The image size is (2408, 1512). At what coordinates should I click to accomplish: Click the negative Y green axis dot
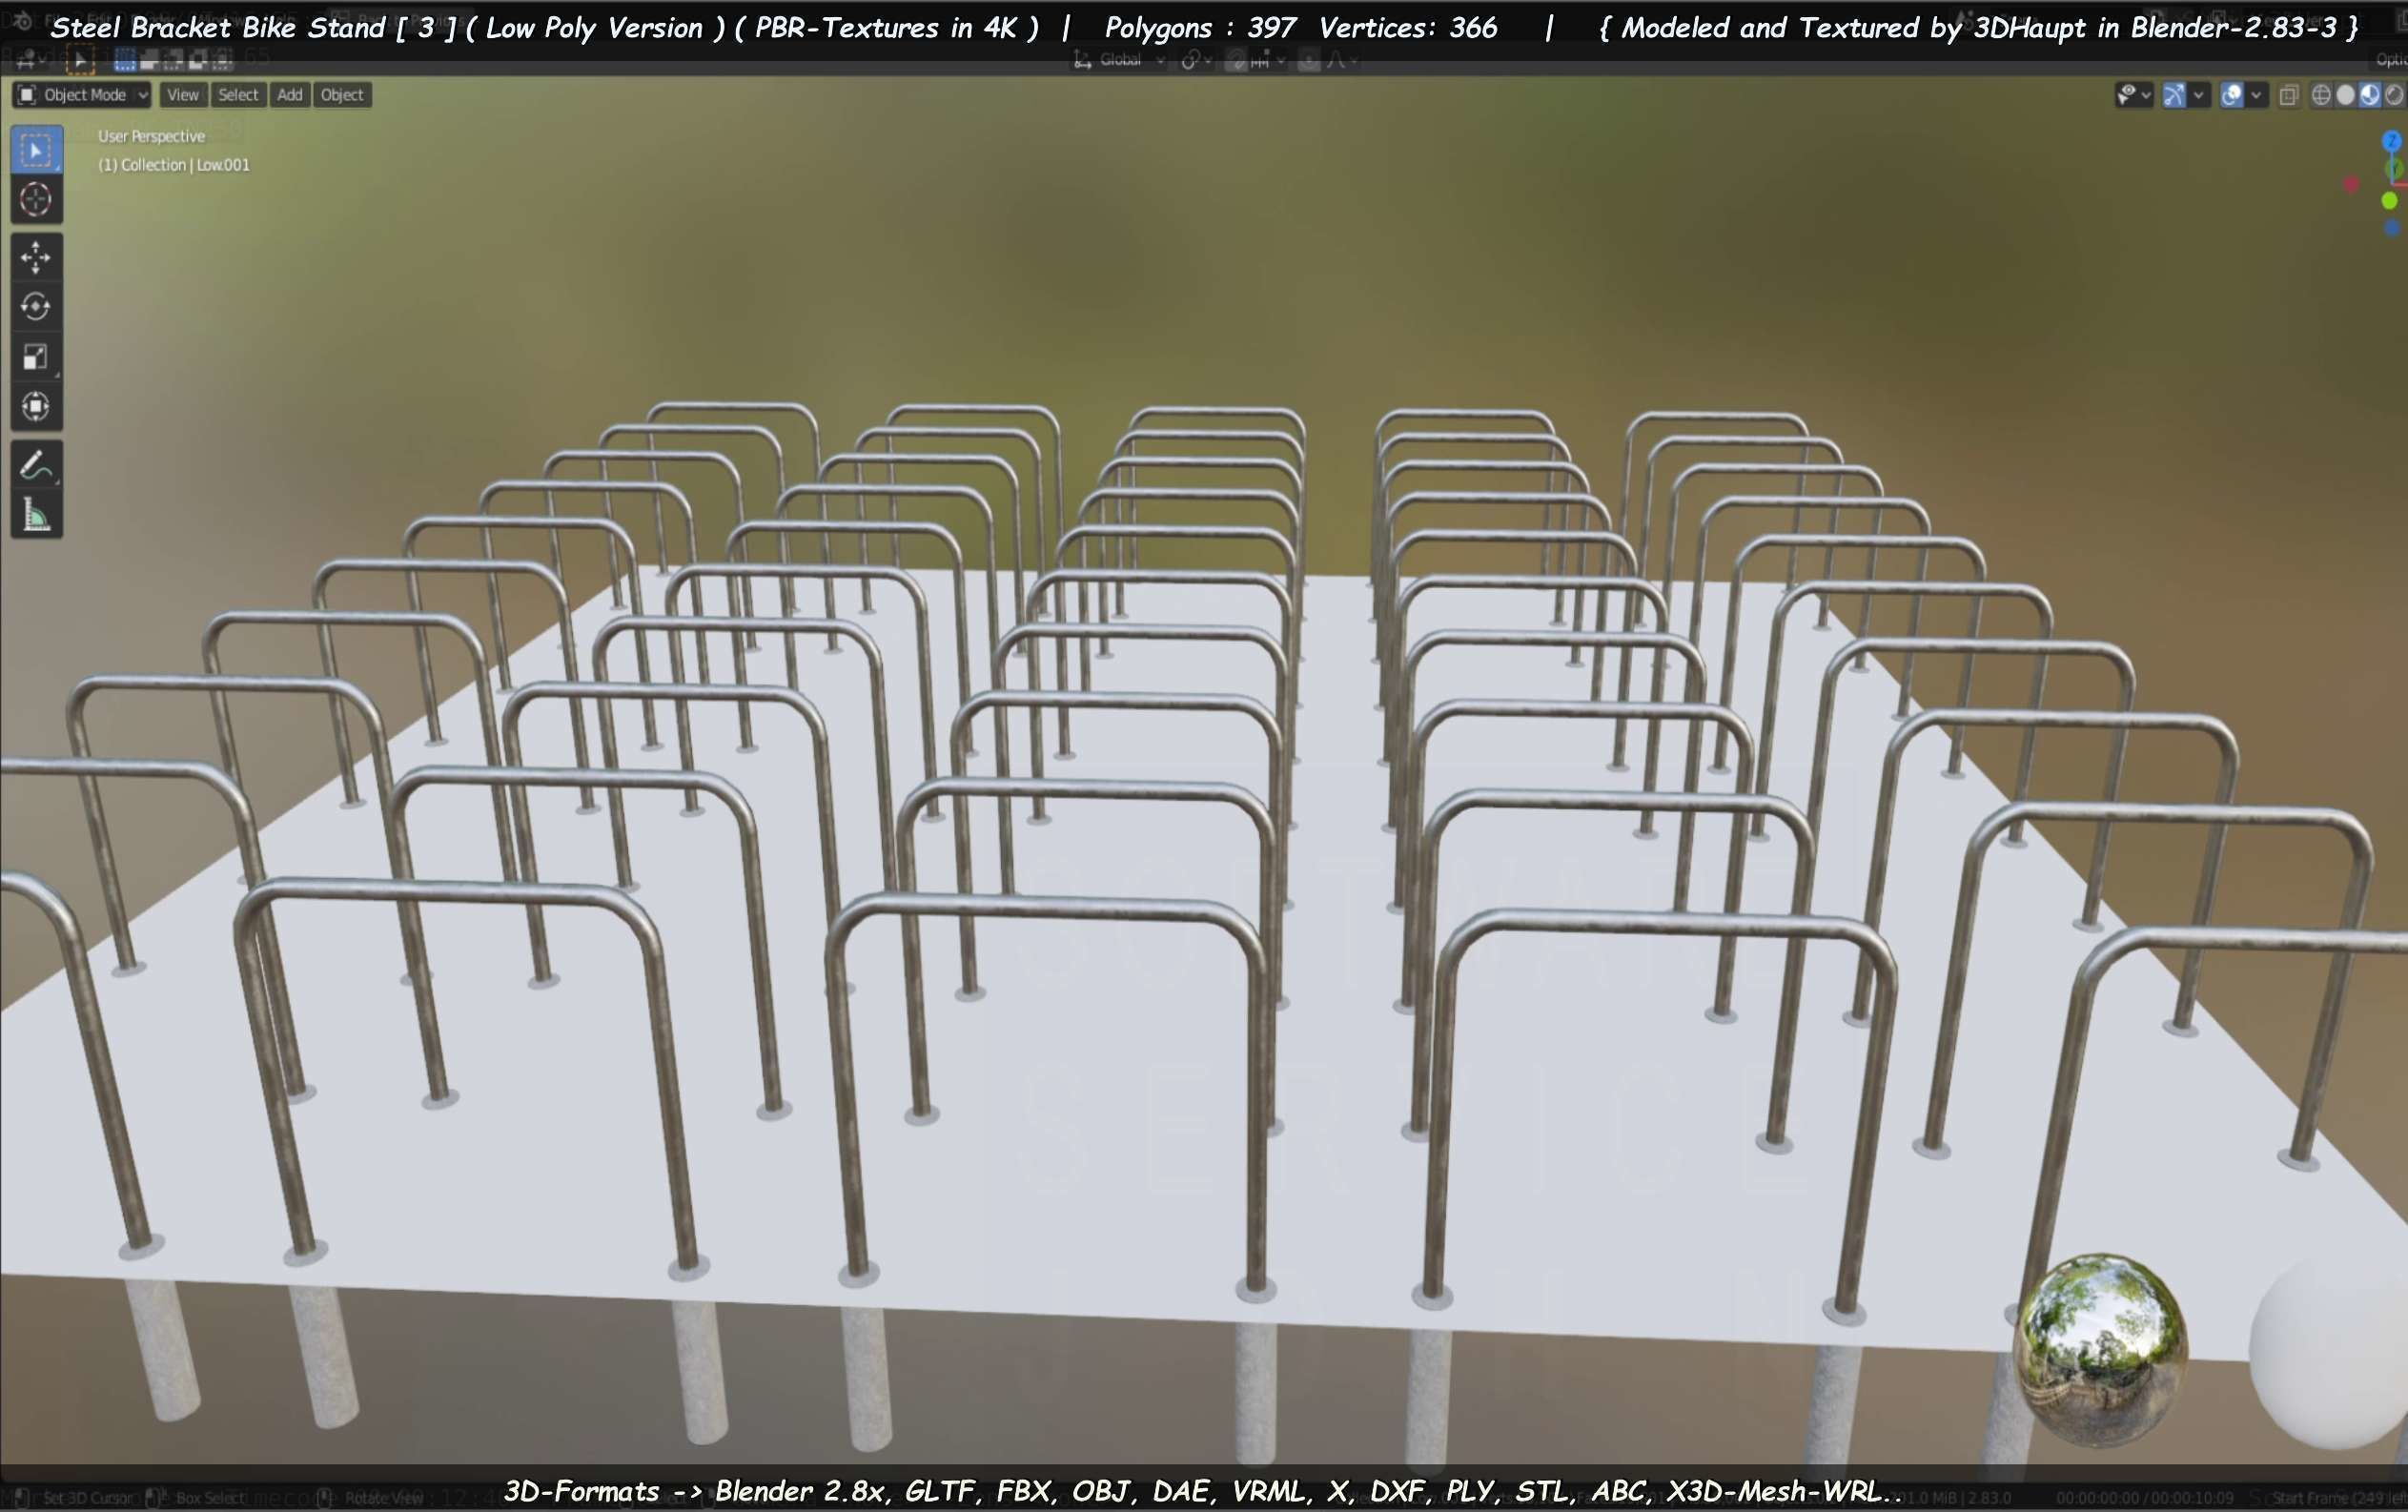[x=2390, y=201]
